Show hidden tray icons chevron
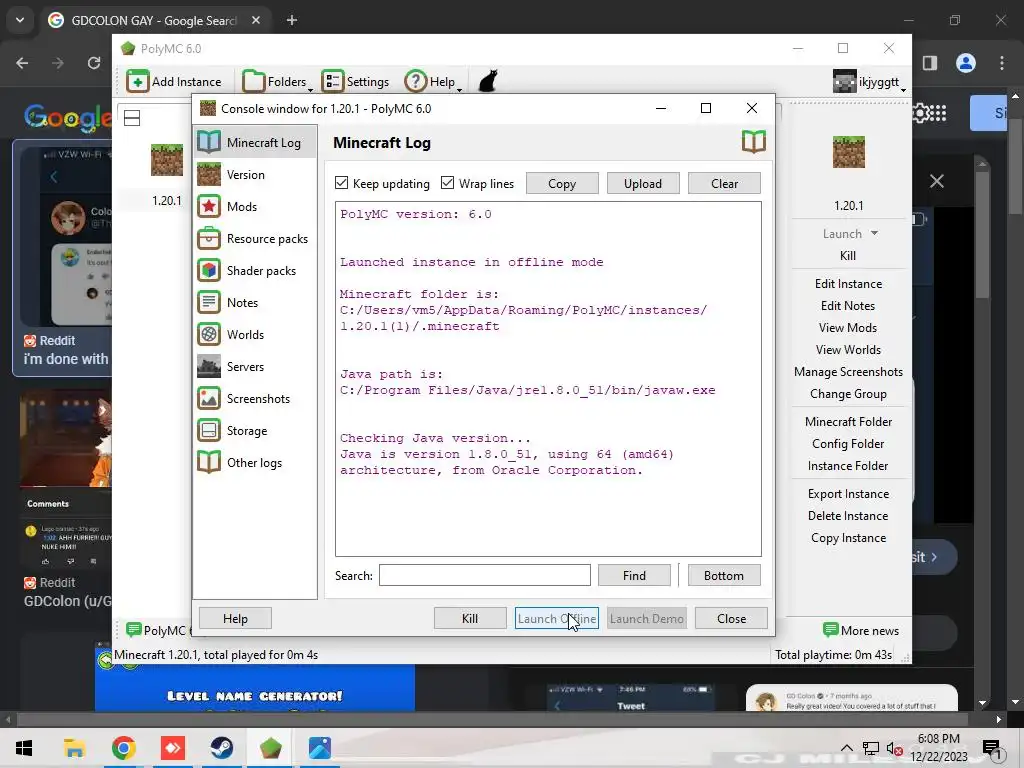Viewport: 1024px width, 768px height. (846, 748)
